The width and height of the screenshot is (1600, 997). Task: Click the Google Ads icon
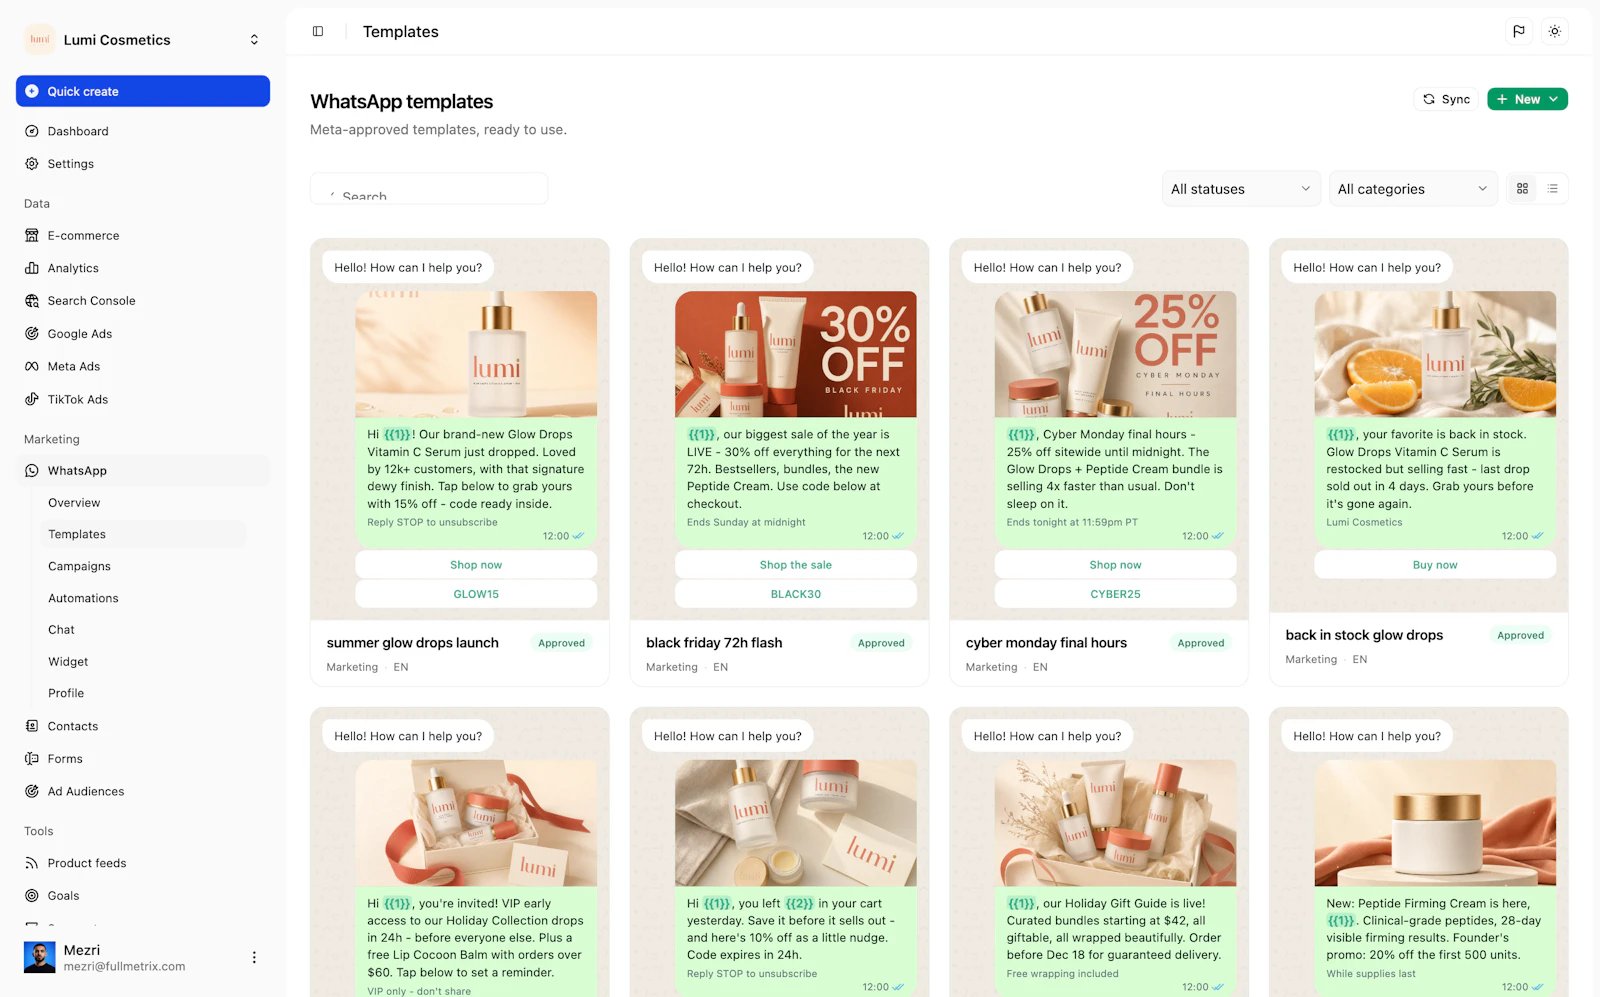(32, 334)
